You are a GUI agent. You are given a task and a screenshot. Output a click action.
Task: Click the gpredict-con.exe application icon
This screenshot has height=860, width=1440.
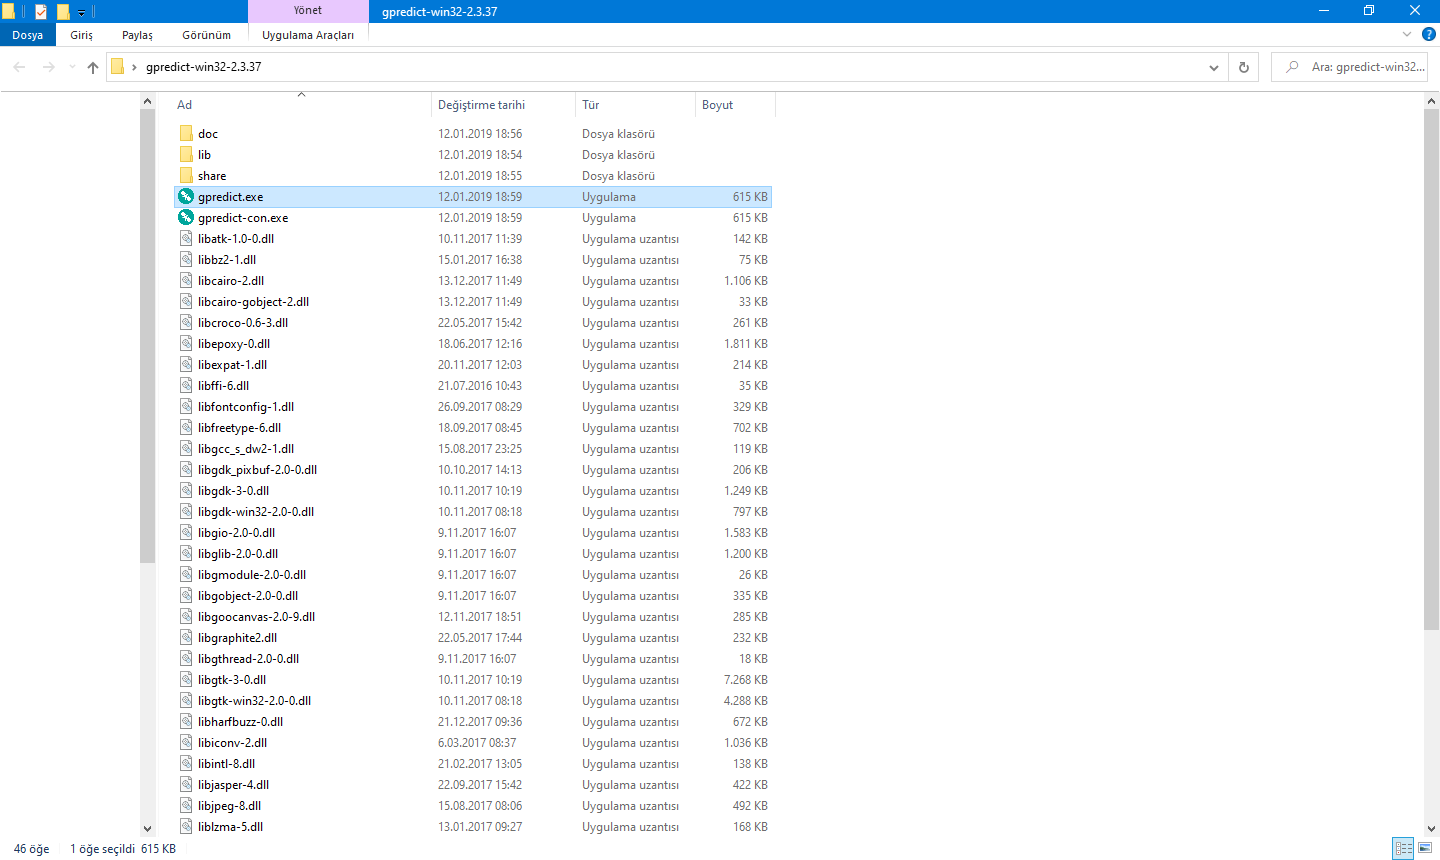coord(186,217)
